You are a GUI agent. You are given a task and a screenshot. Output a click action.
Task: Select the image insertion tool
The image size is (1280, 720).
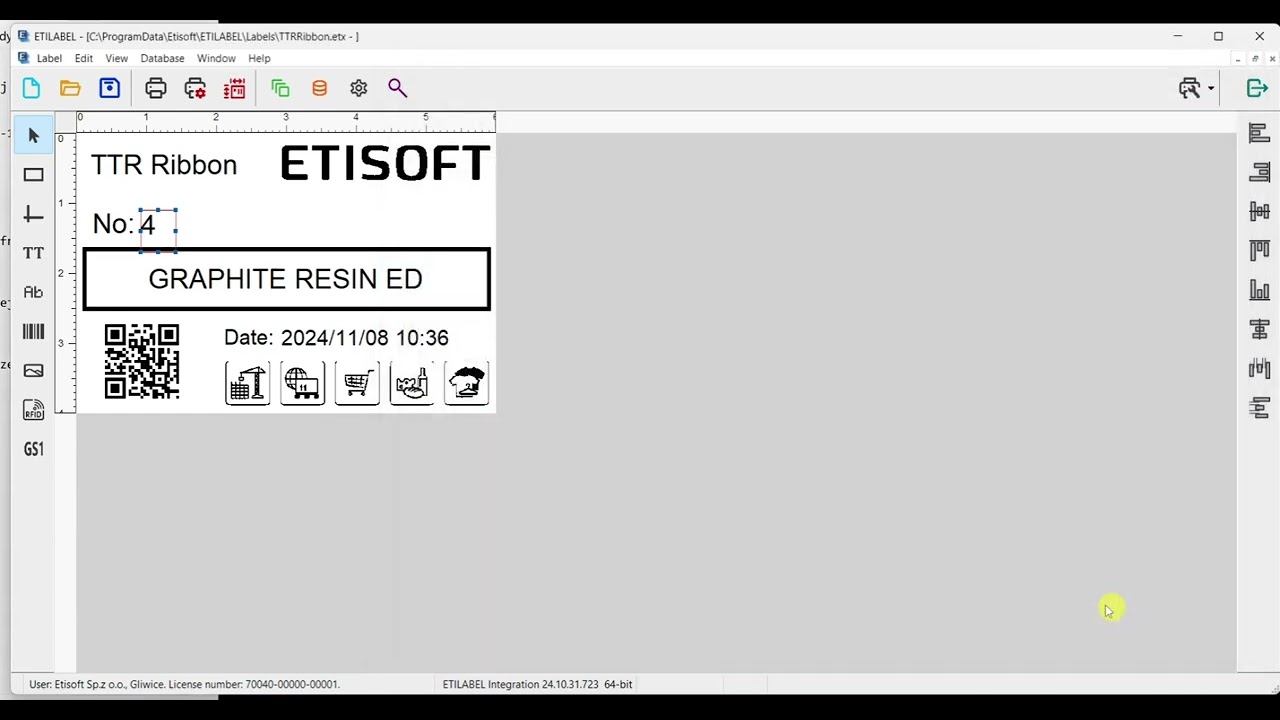point(33,370)
